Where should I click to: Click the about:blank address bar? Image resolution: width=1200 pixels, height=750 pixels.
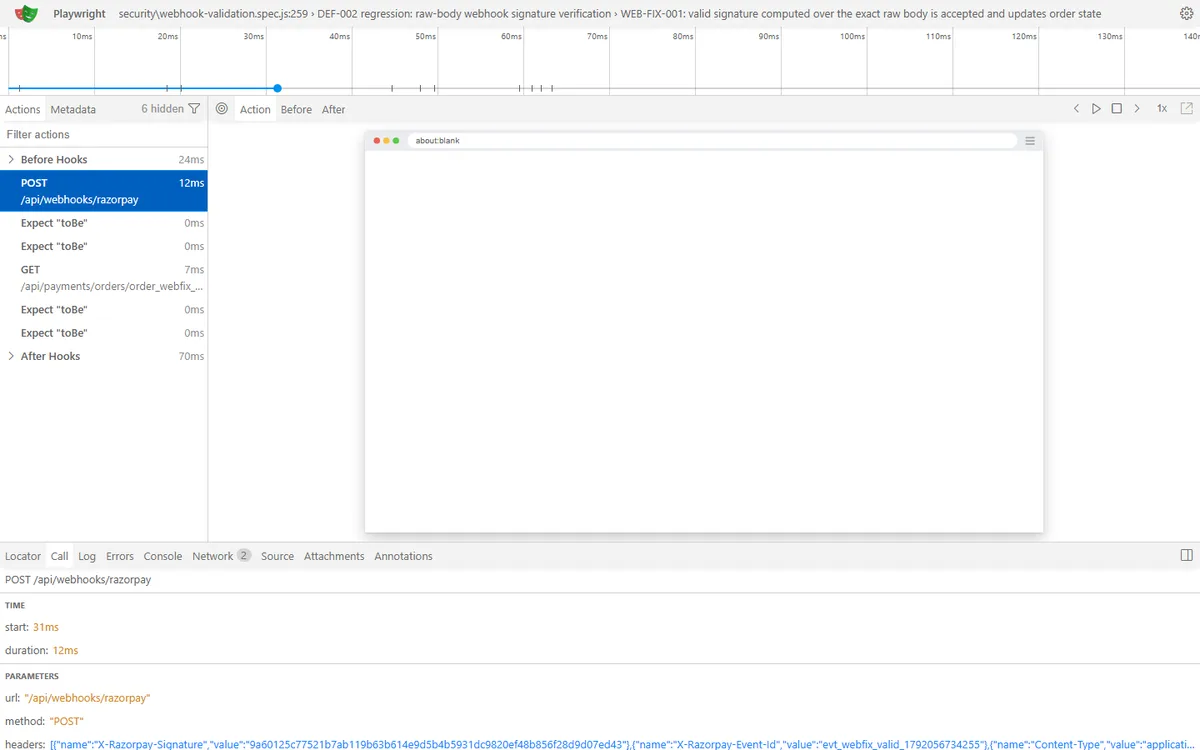click(711, 141)
